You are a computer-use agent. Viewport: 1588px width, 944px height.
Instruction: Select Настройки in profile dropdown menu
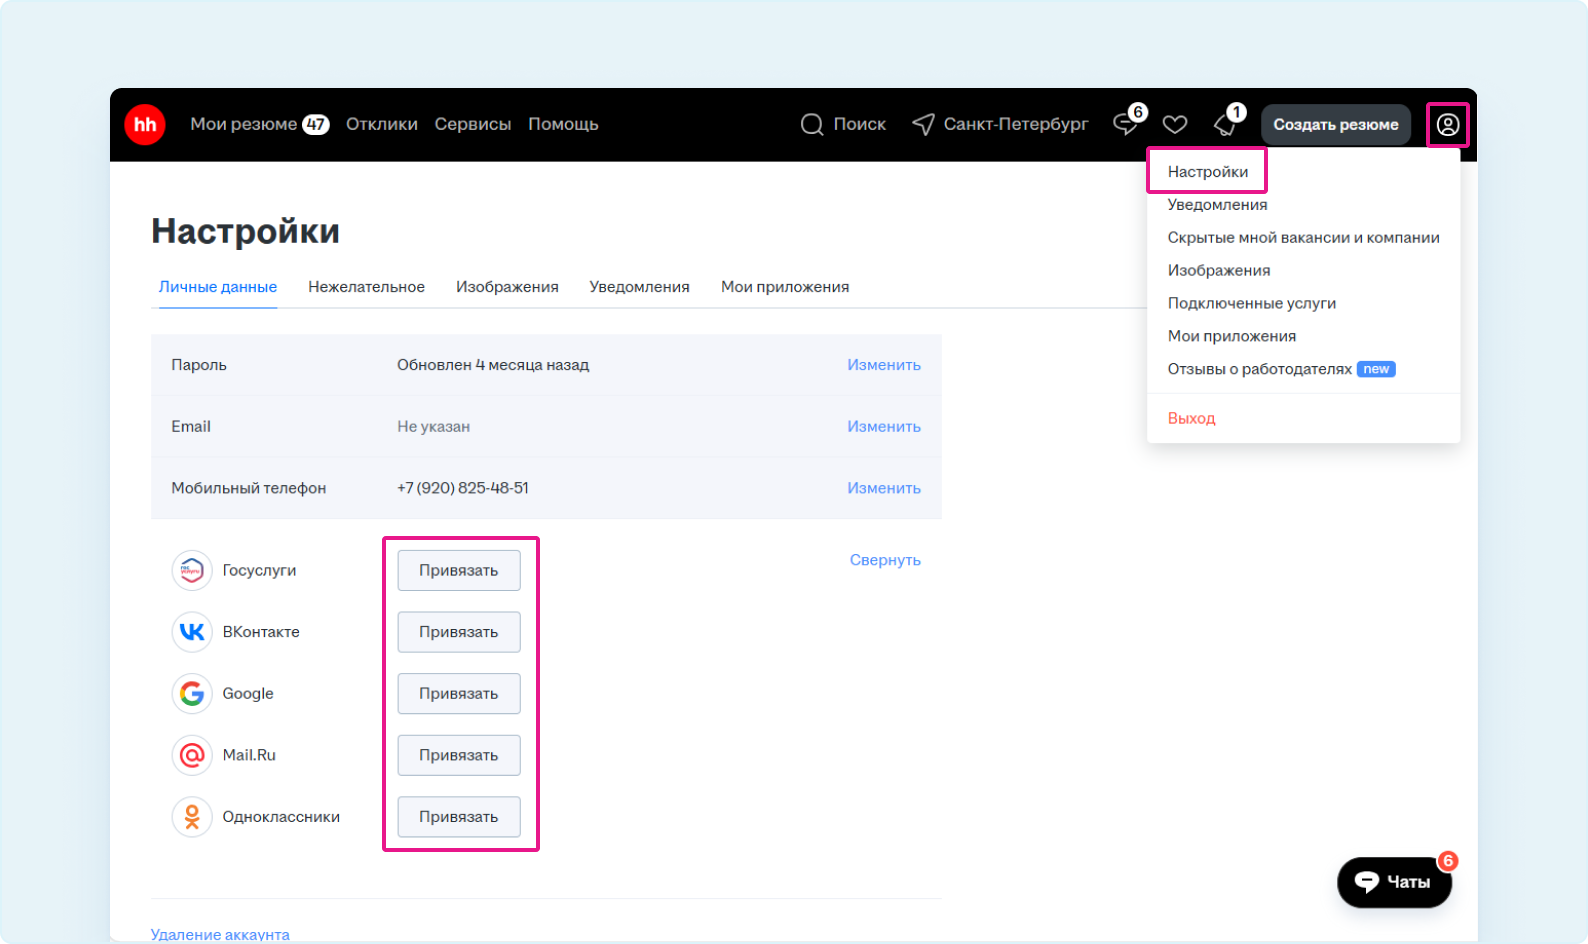(x=1208, y=172)
